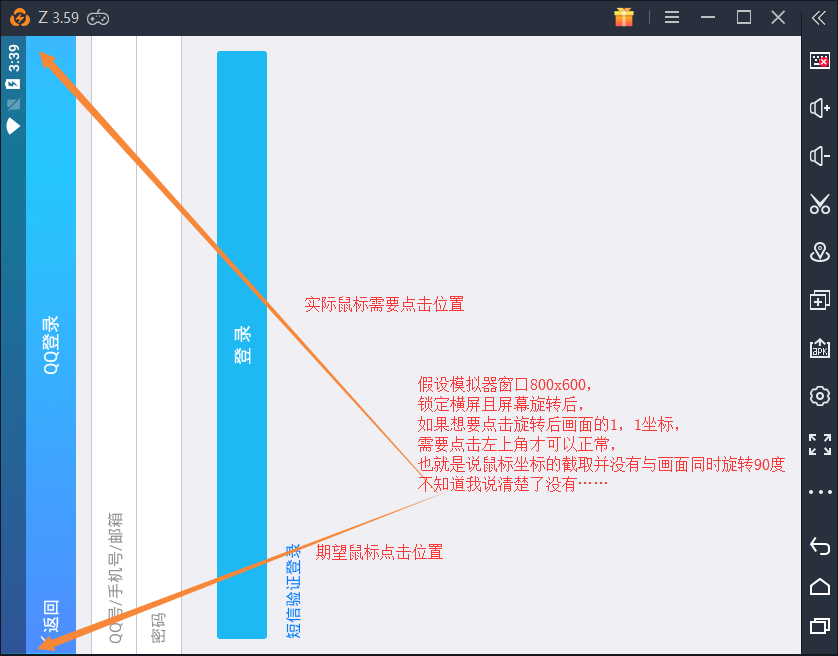
Task: Click the 短信验证登录 SMS login link
Action: (293, 590)
